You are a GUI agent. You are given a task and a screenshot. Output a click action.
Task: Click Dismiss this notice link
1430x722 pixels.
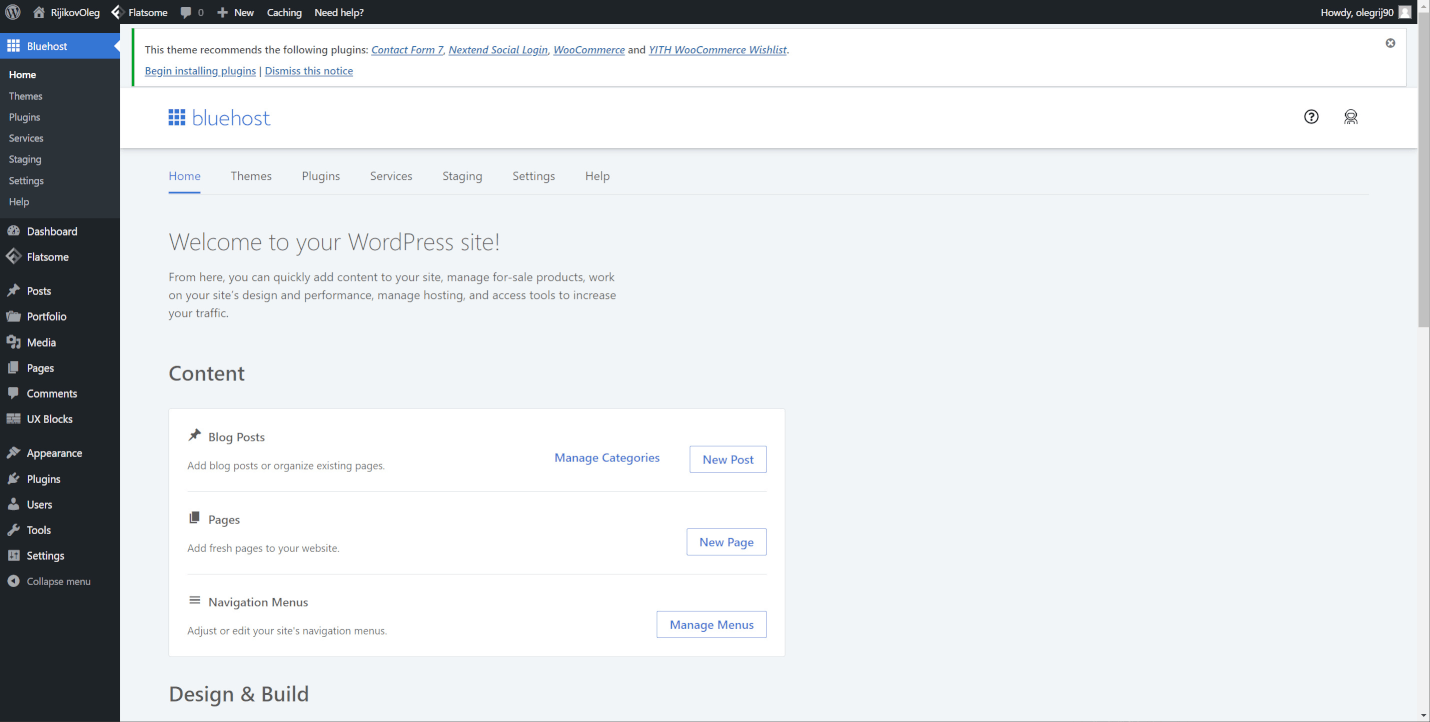(x=309, y=71)
